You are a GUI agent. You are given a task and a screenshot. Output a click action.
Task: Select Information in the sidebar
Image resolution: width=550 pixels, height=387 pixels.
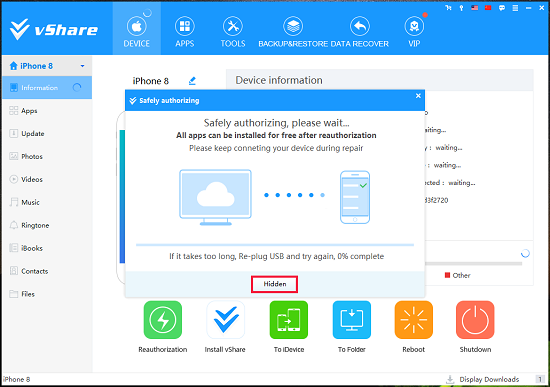tap(47, 88)
